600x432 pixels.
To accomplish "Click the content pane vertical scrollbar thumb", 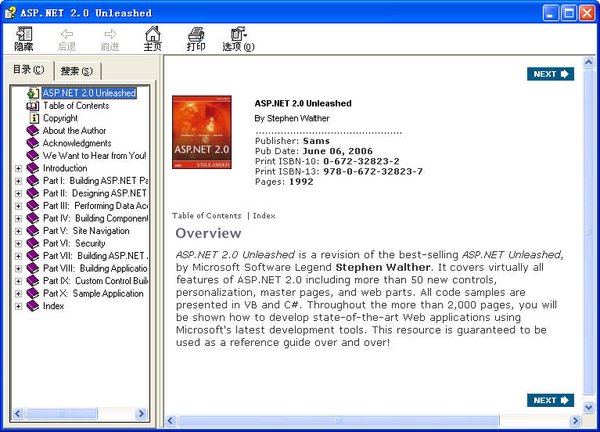I will point(589,231).
